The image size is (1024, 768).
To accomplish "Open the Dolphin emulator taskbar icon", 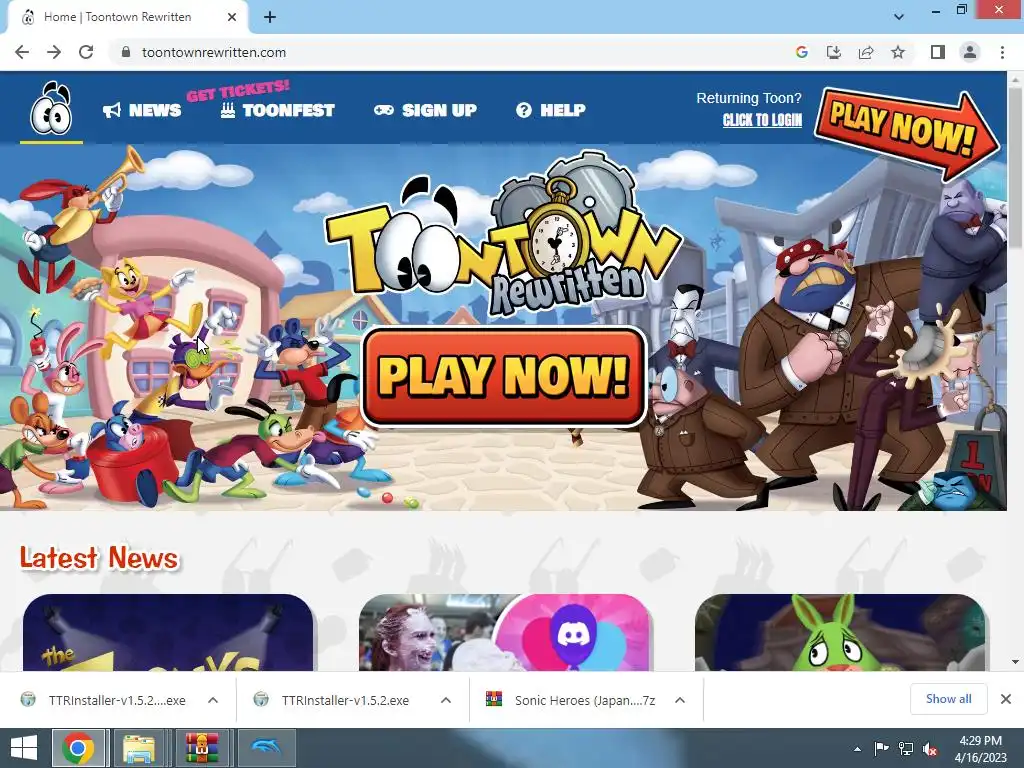I will (266, 748).
